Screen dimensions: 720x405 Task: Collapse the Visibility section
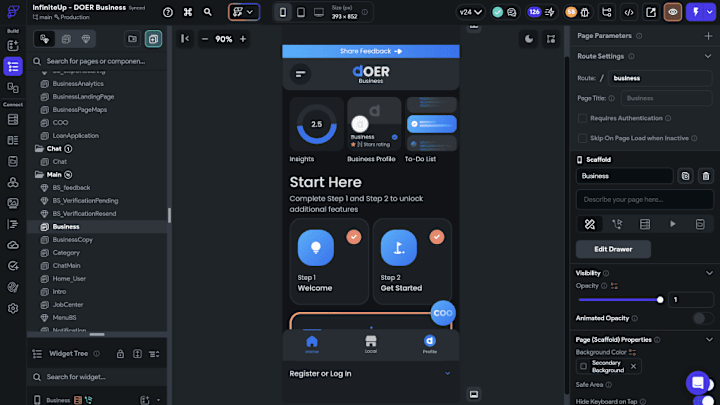coord(709,273)
